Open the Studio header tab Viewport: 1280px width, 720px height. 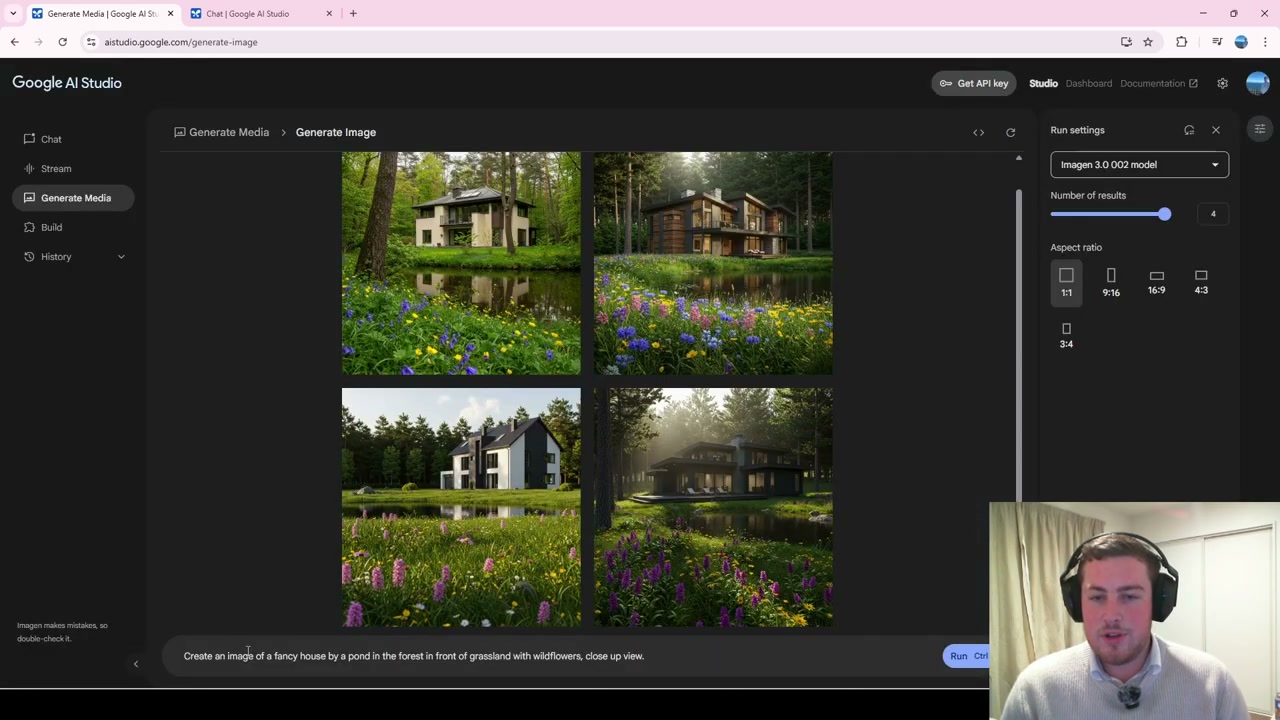[1043, 84]
